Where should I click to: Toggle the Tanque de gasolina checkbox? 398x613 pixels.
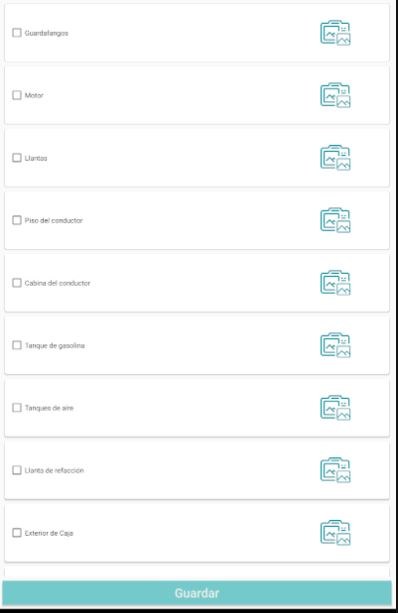(x=17, y=345)
